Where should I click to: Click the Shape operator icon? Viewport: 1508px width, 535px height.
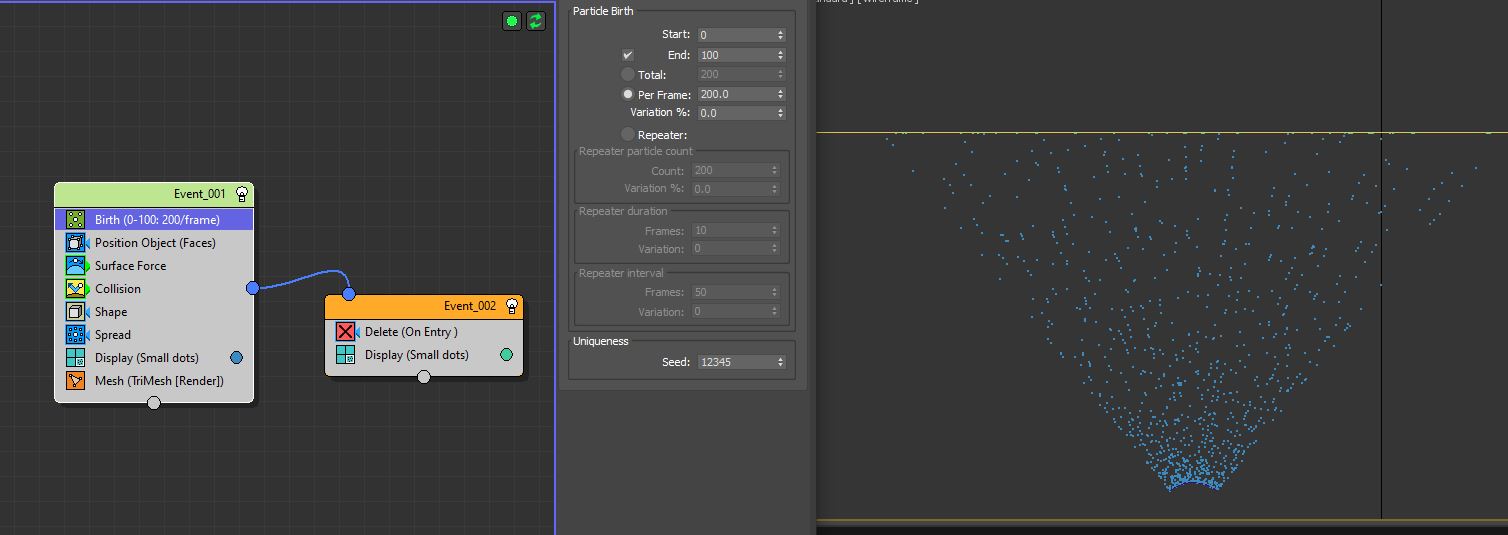(x=76, y=312)
